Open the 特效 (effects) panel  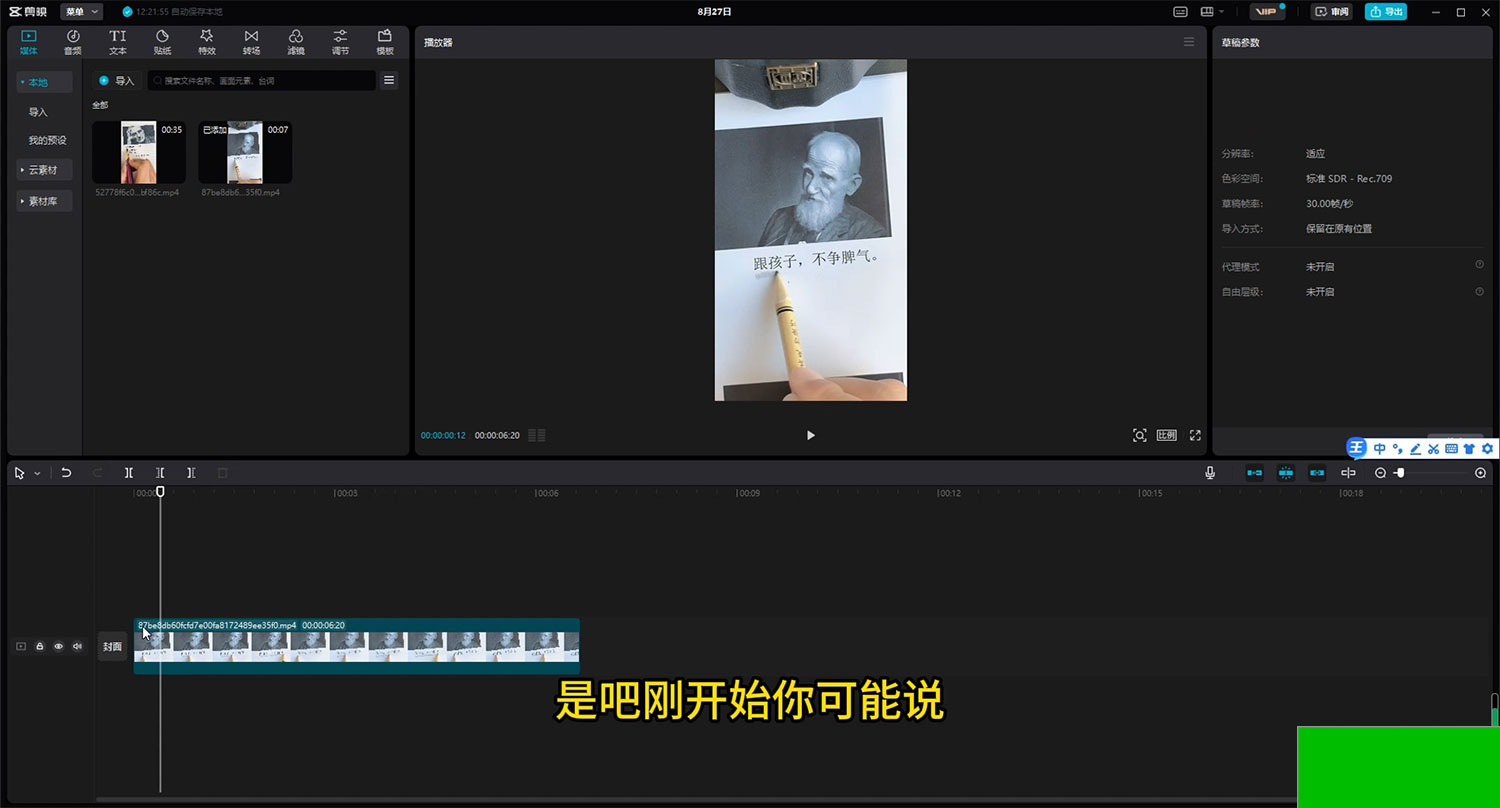point(206,42)
